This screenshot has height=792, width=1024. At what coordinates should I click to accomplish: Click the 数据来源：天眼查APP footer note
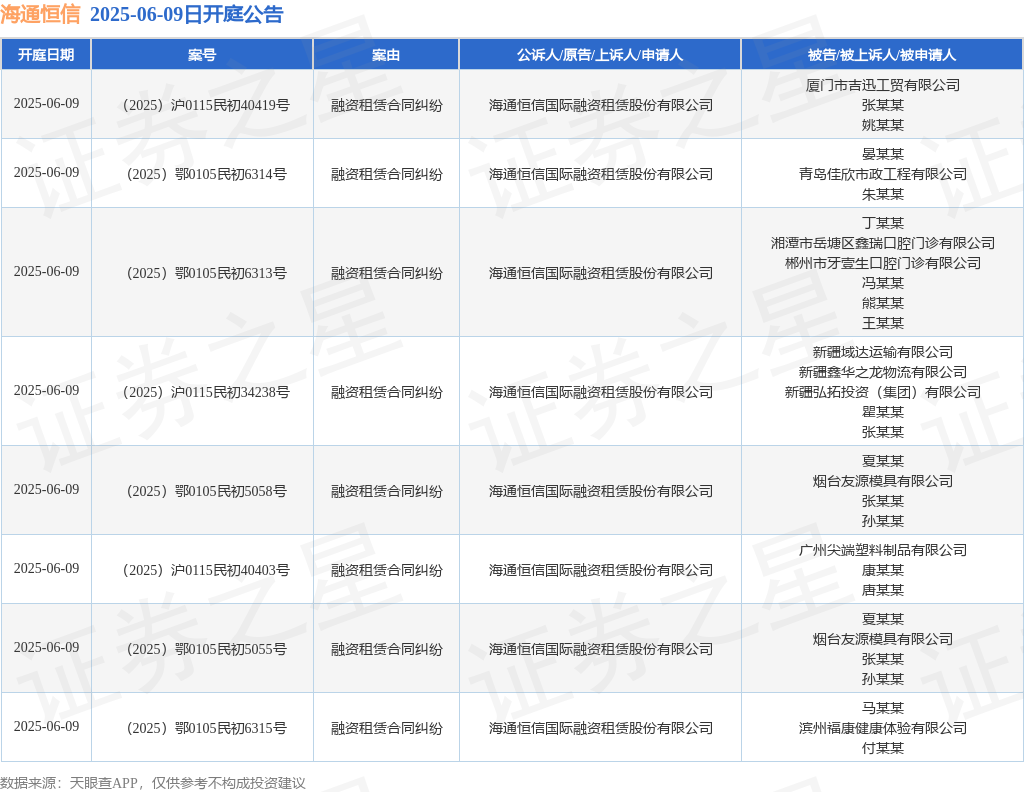[153, 783]
